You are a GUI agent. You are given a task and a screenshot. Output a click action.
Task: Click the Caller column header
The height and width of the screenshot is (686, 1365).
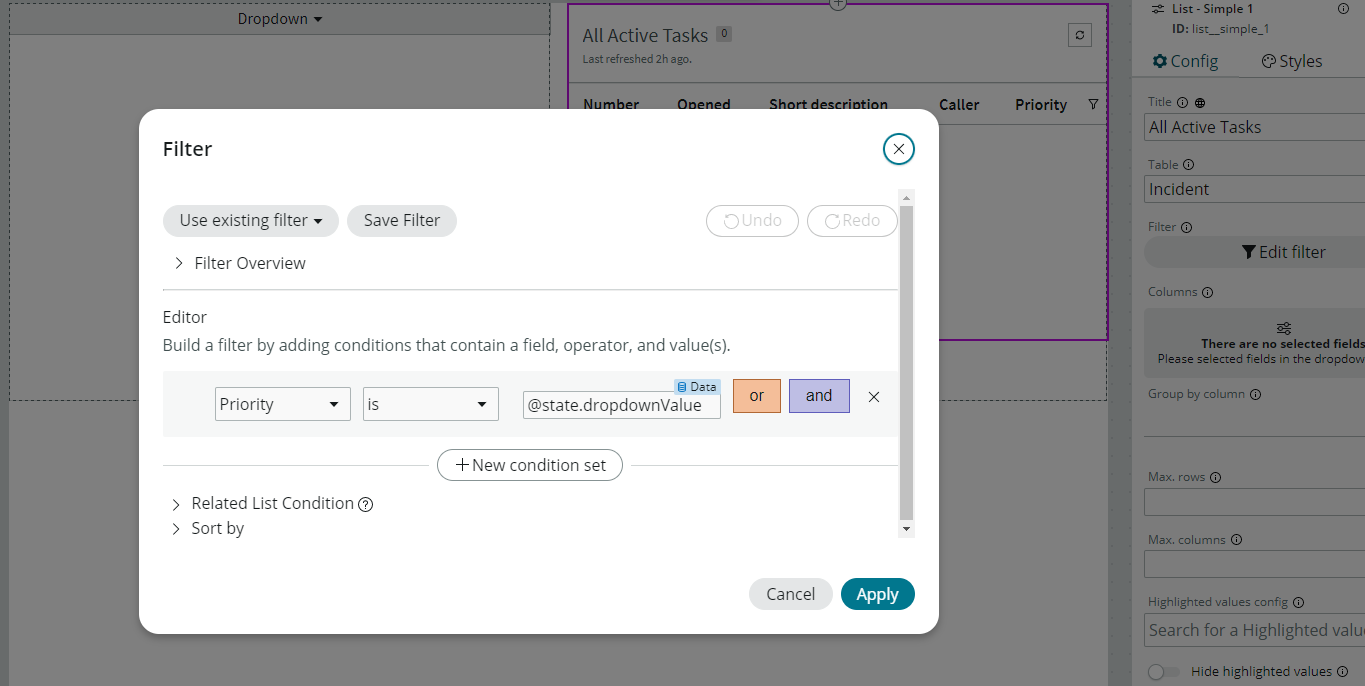click(959, 104)
